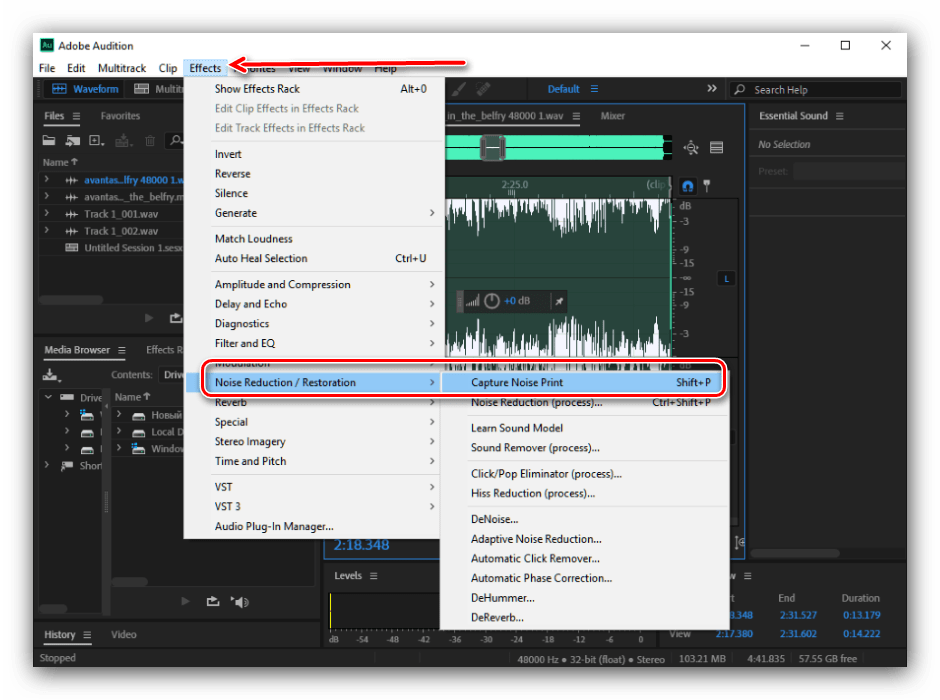The width and height of the screenshot is (940, 700).
Task: Click the Import File icon in Files panel
Action: click(72, 141)
